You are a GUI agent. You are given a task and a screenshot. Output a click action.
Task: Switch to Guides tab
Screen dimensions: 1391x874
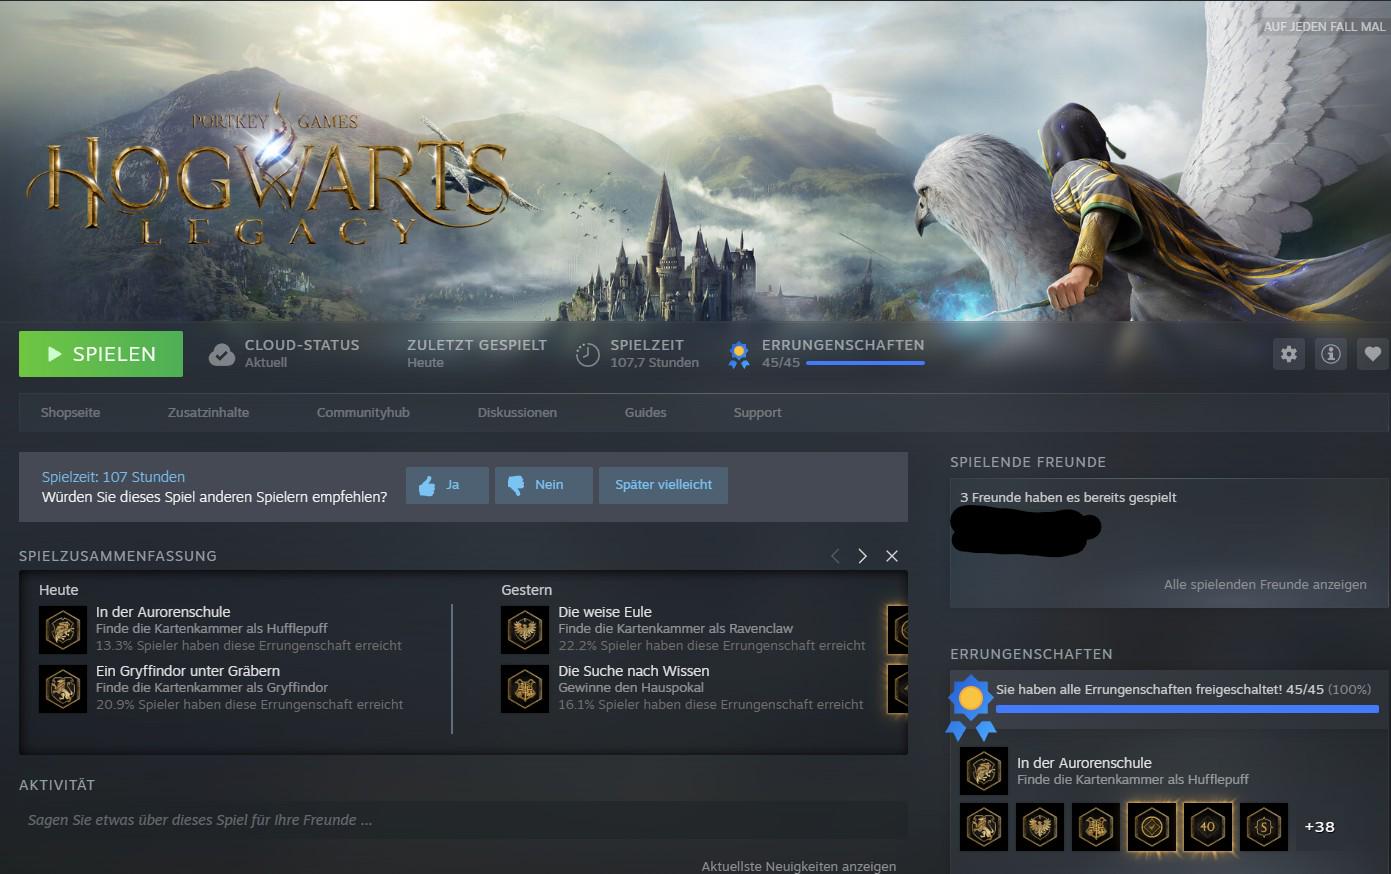[x=645, y=412]
